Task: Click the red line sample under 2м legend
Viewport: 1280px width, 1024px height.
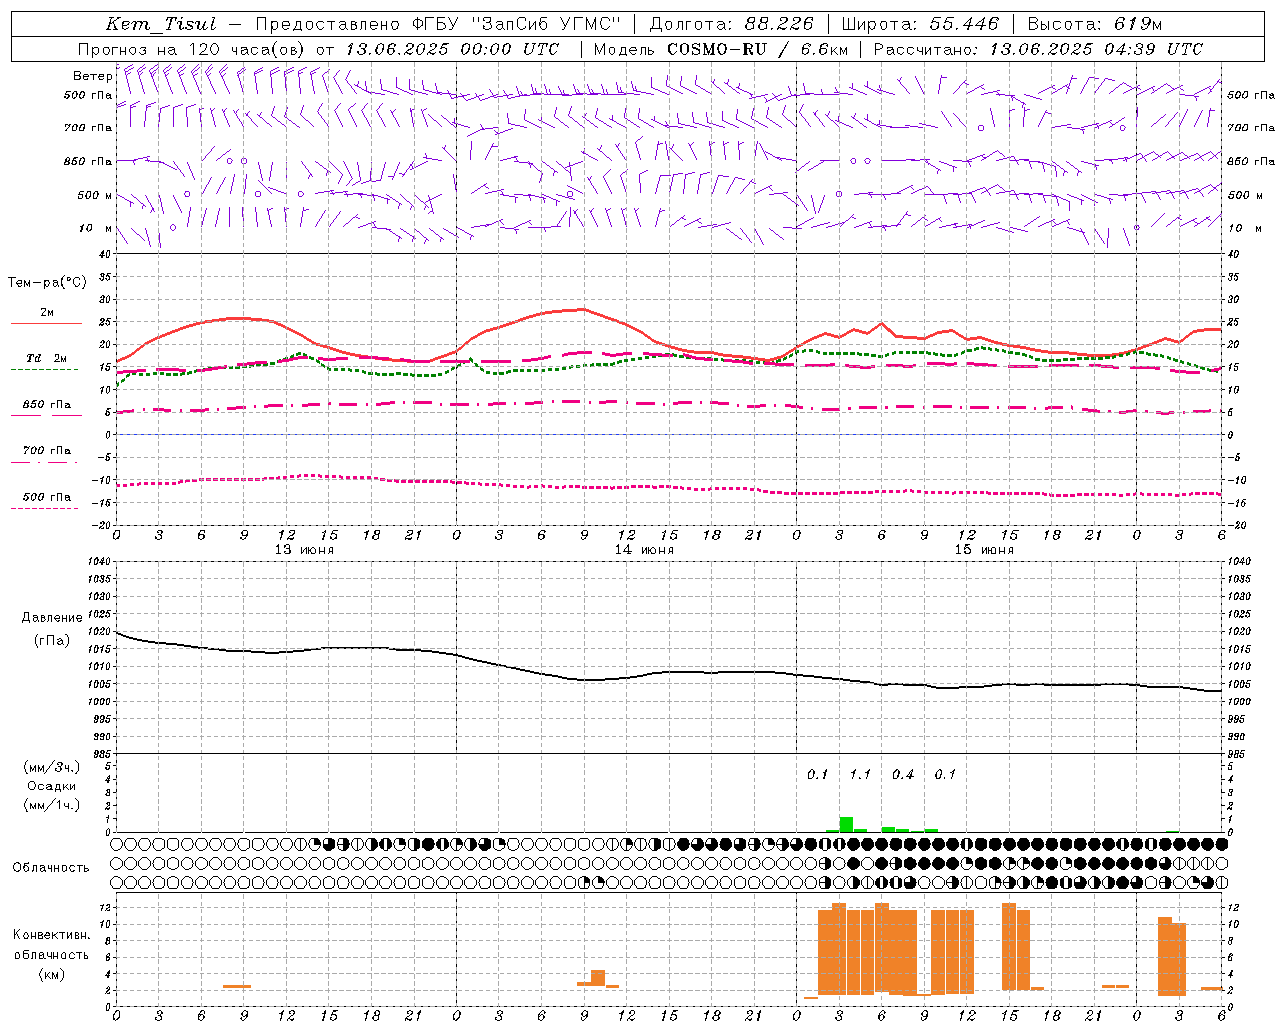Action: click(x=46, y=324)
